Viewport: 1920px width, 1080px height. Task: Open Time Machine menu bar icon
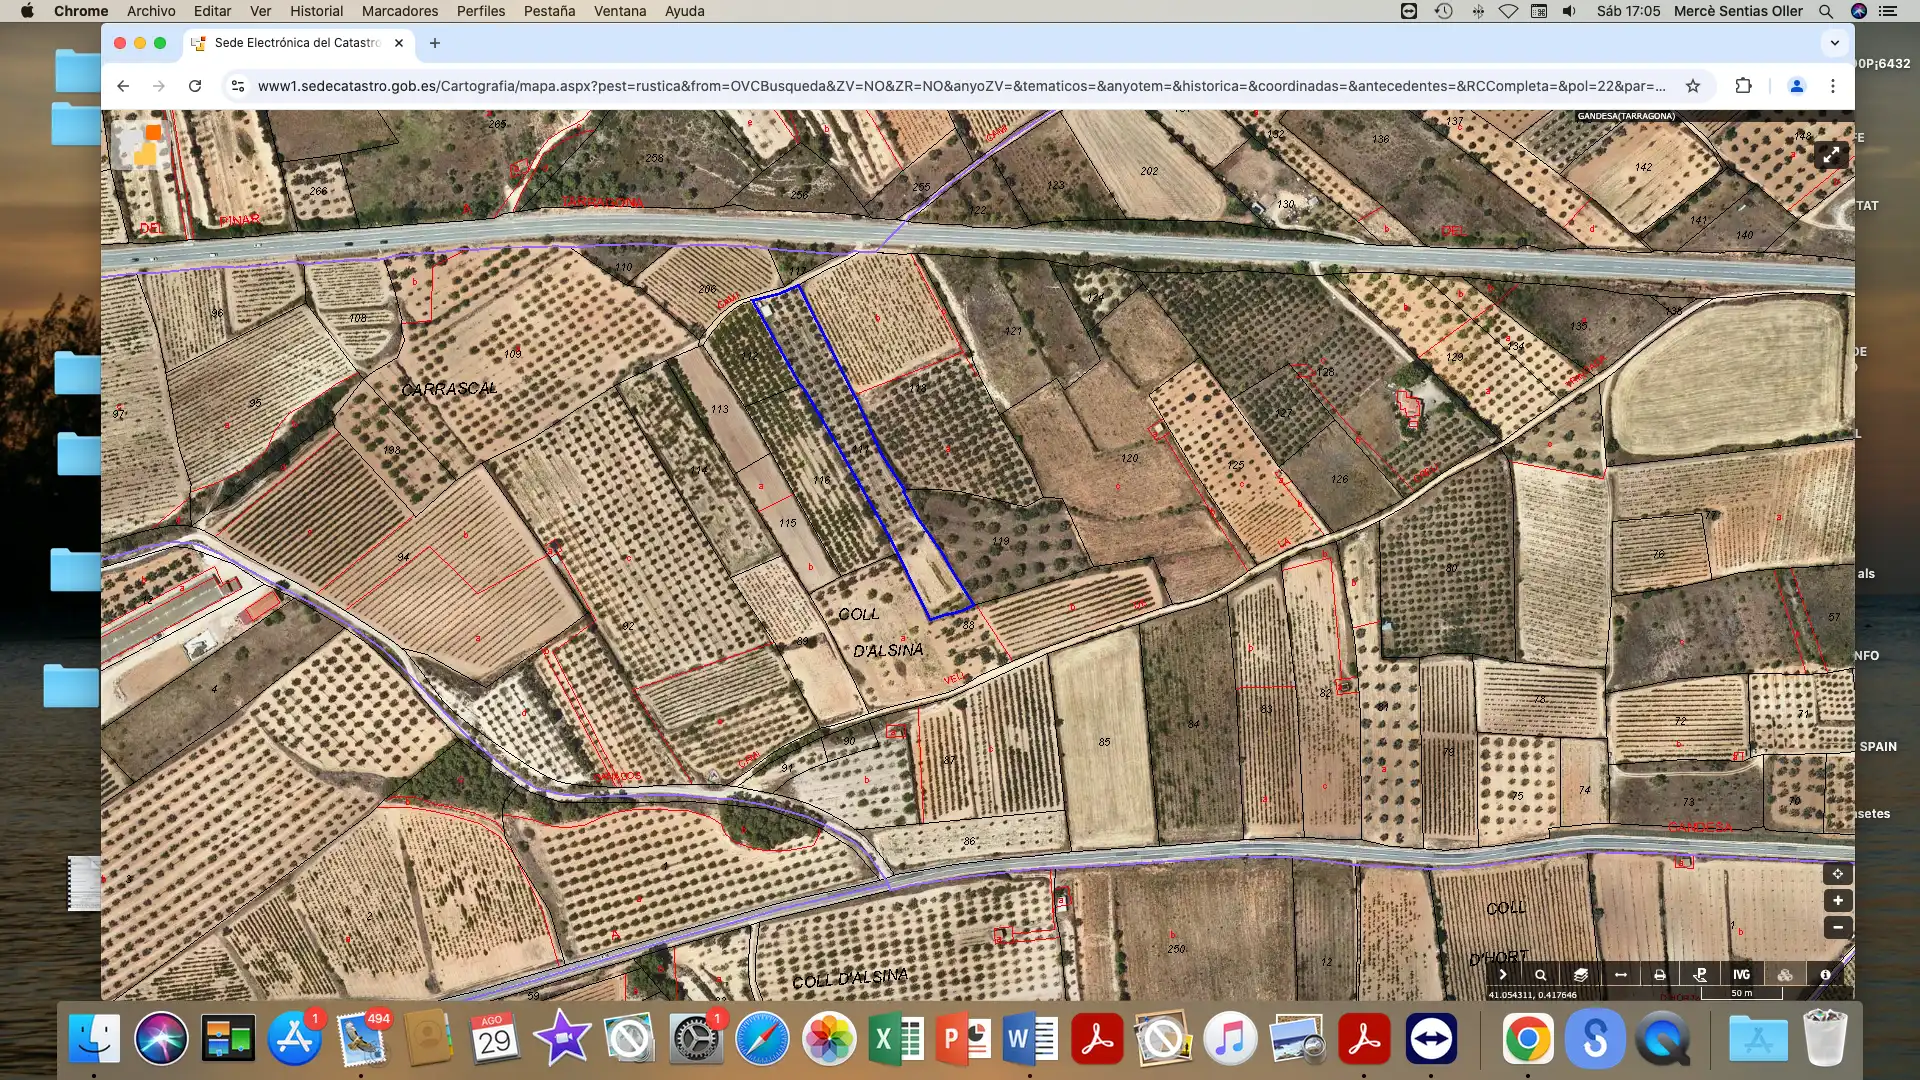point(1443,11)
